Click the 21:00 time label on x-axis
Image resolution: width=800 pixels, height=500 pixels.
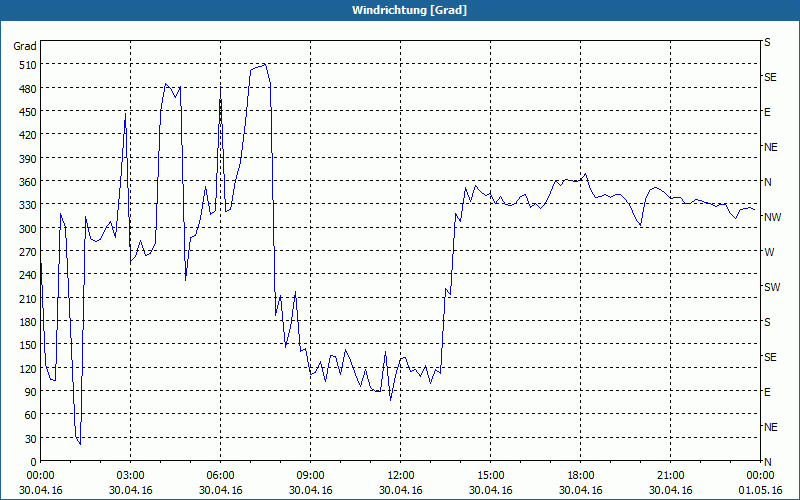point(670,476)
